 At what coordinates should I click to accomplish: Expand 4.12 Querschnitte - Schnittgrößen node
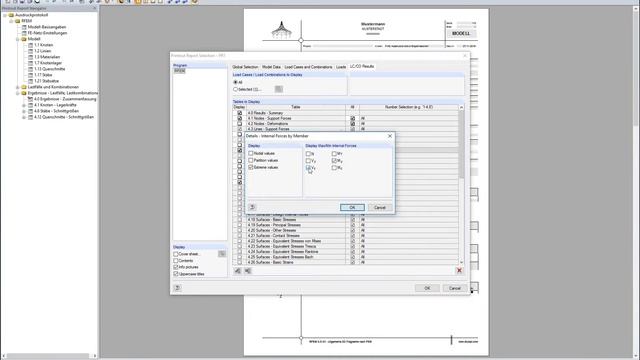[24, 117]
